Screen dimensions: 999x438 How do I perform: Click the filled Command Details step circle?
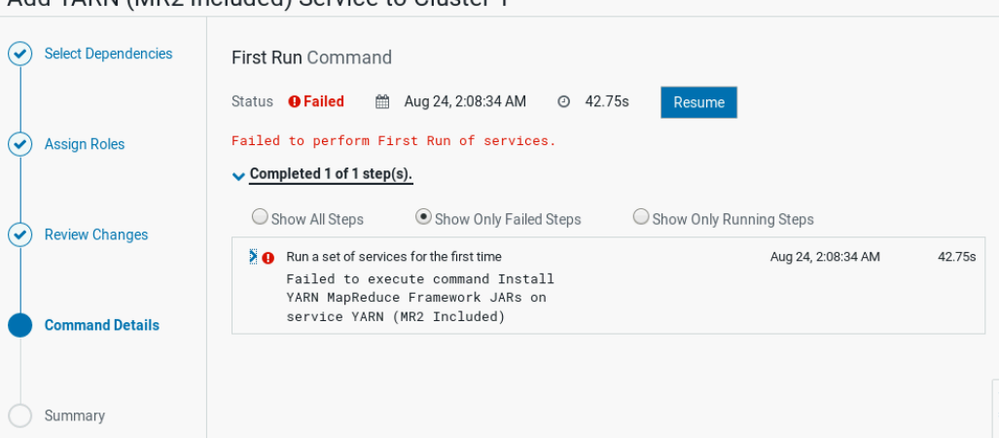click(20, 326)
